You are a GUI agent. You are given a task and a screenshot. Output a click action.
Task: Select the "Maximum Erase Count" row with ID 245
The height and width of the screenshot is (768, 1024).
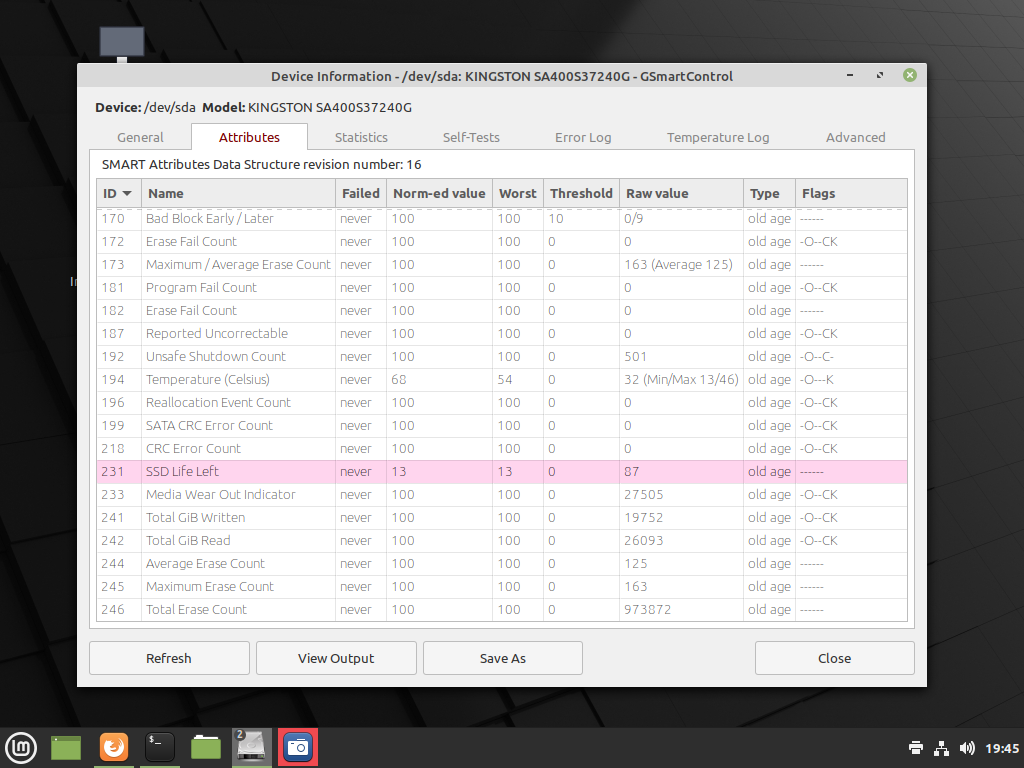coord(502,586)
